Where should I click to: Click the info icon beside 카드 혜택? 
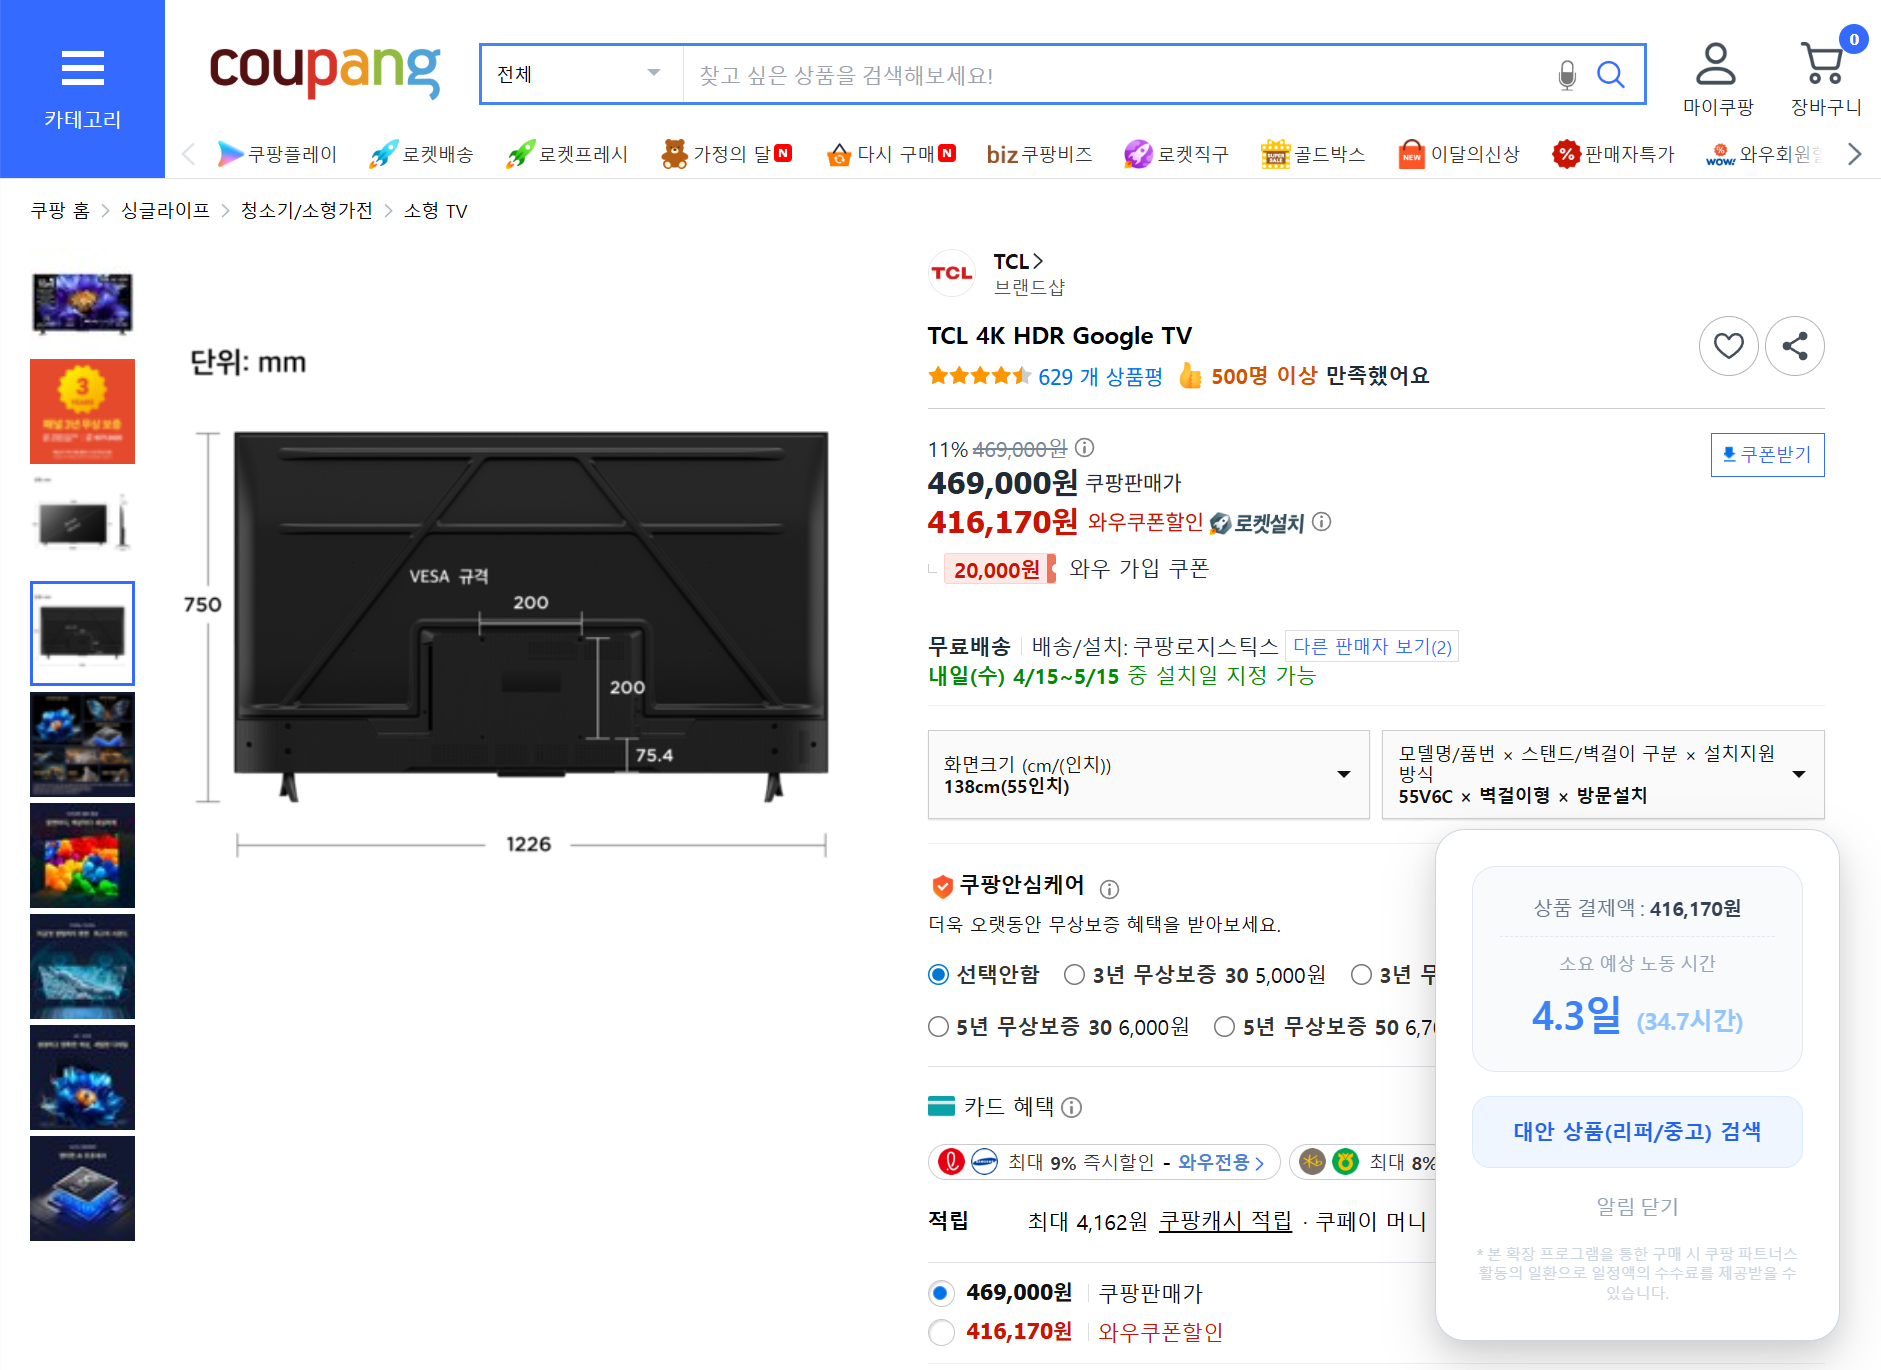click(x=1071, y=1107)
